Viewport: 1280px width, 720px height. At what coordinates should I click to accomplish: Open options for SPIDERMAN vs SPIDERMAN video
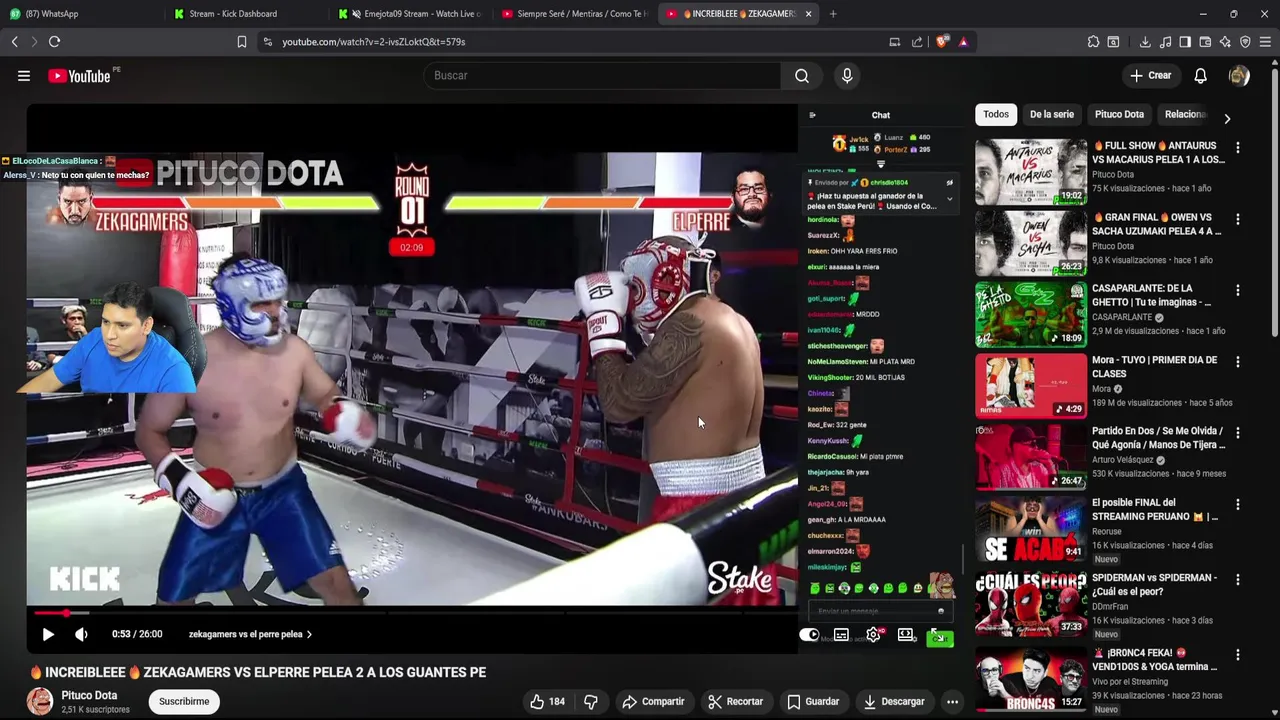1238,579
